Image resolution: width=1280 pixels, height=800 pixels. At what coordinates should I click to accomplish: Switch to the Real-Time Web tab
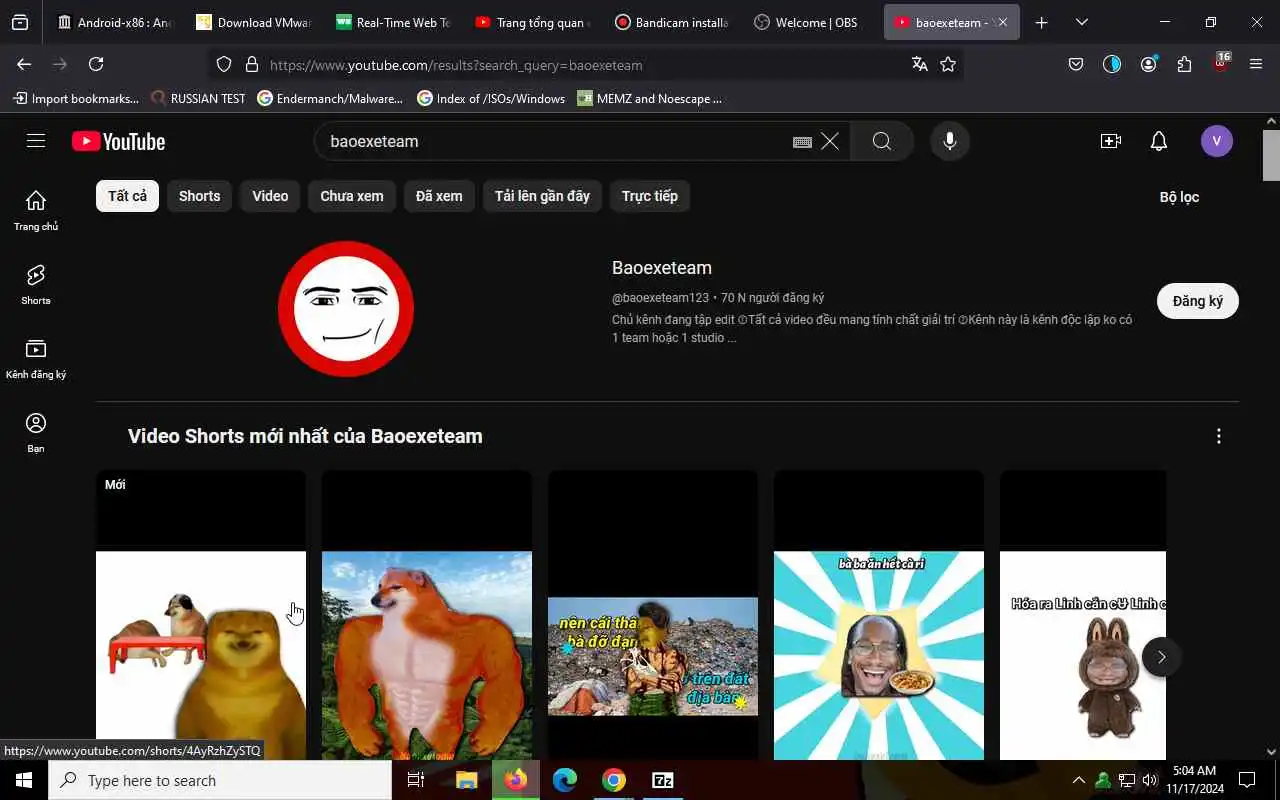393,22
